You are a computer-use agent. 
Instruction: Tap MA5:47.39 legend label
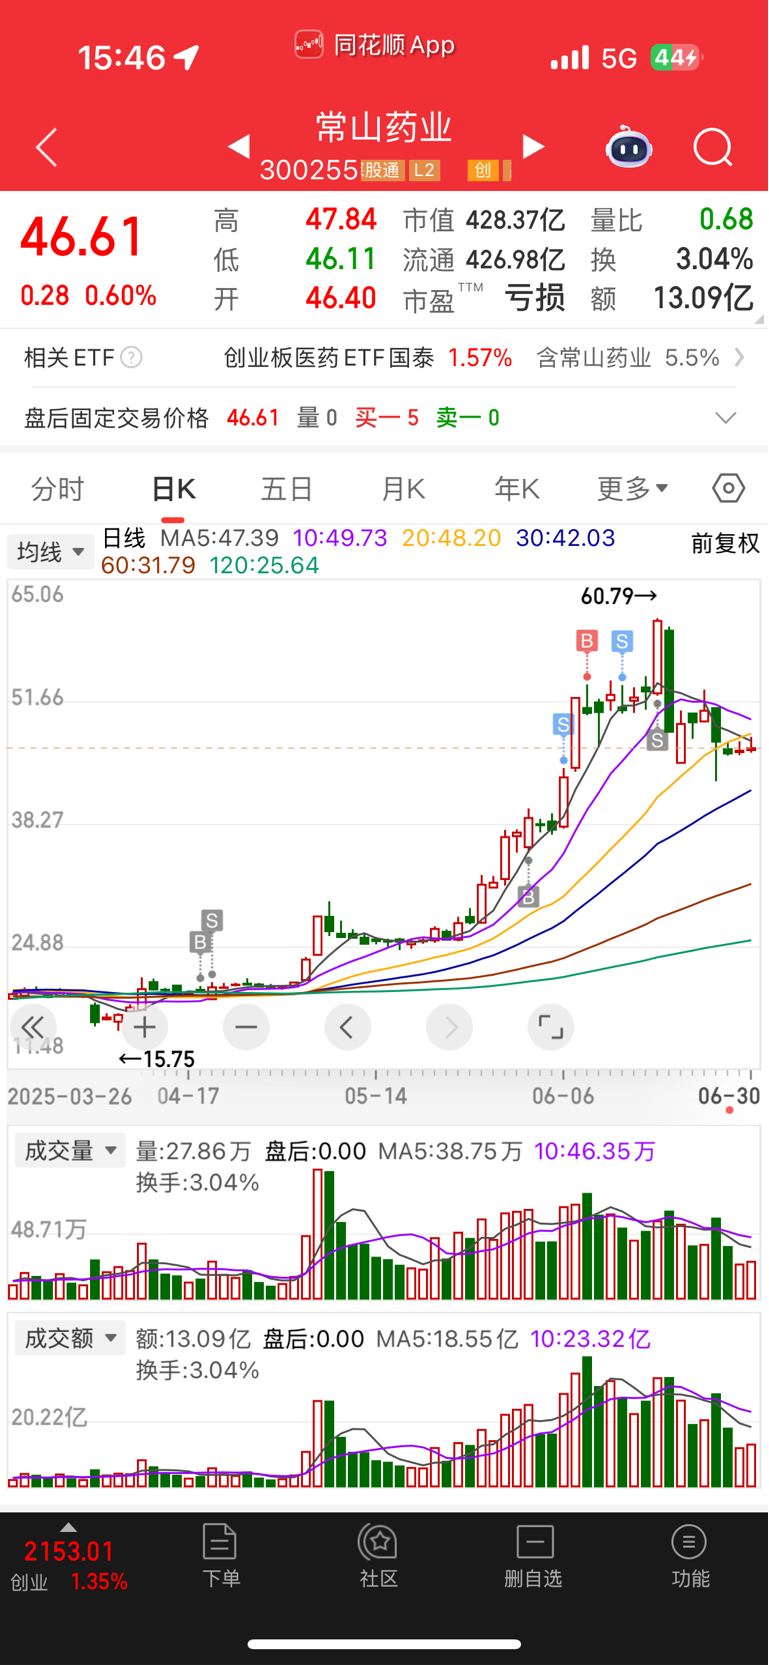pos(219,538)
